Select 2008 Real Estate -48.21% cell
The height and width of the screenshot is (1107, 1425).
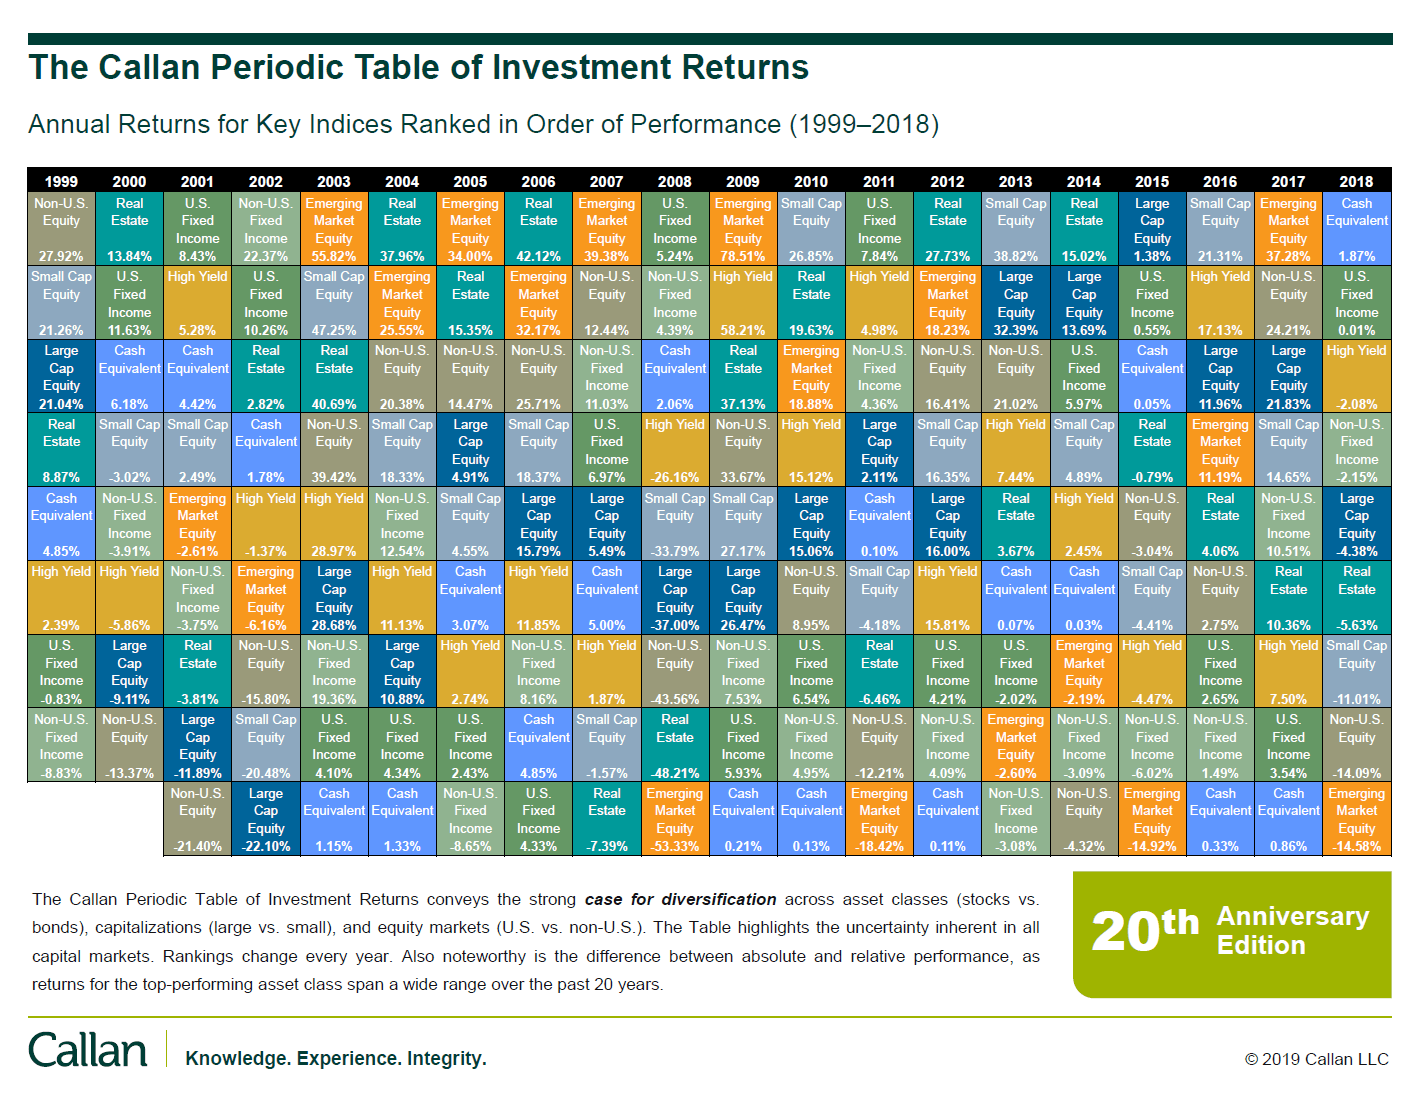[x=675, y=746]
